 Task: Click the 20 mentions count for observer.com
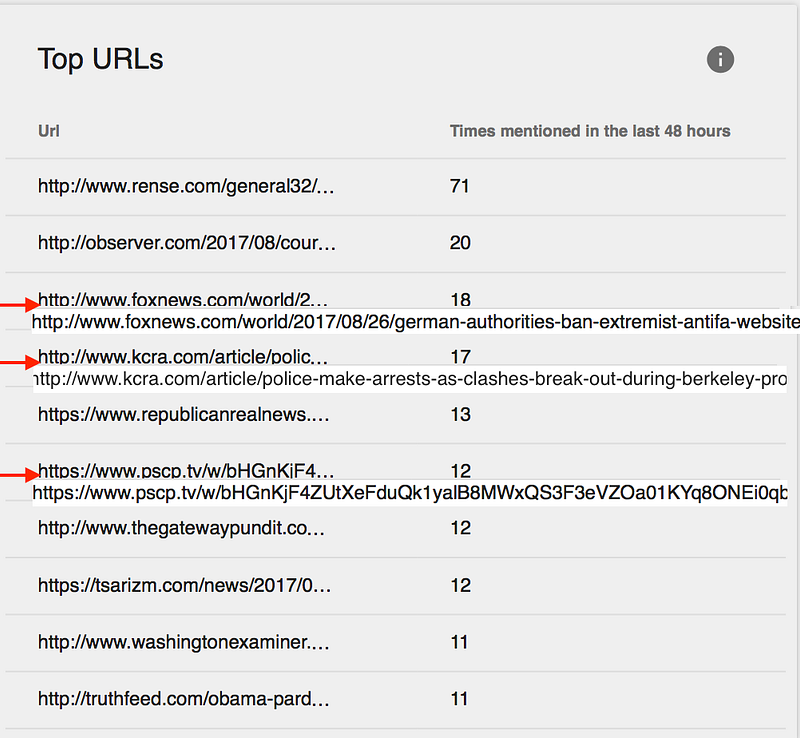tap(460, 243)
